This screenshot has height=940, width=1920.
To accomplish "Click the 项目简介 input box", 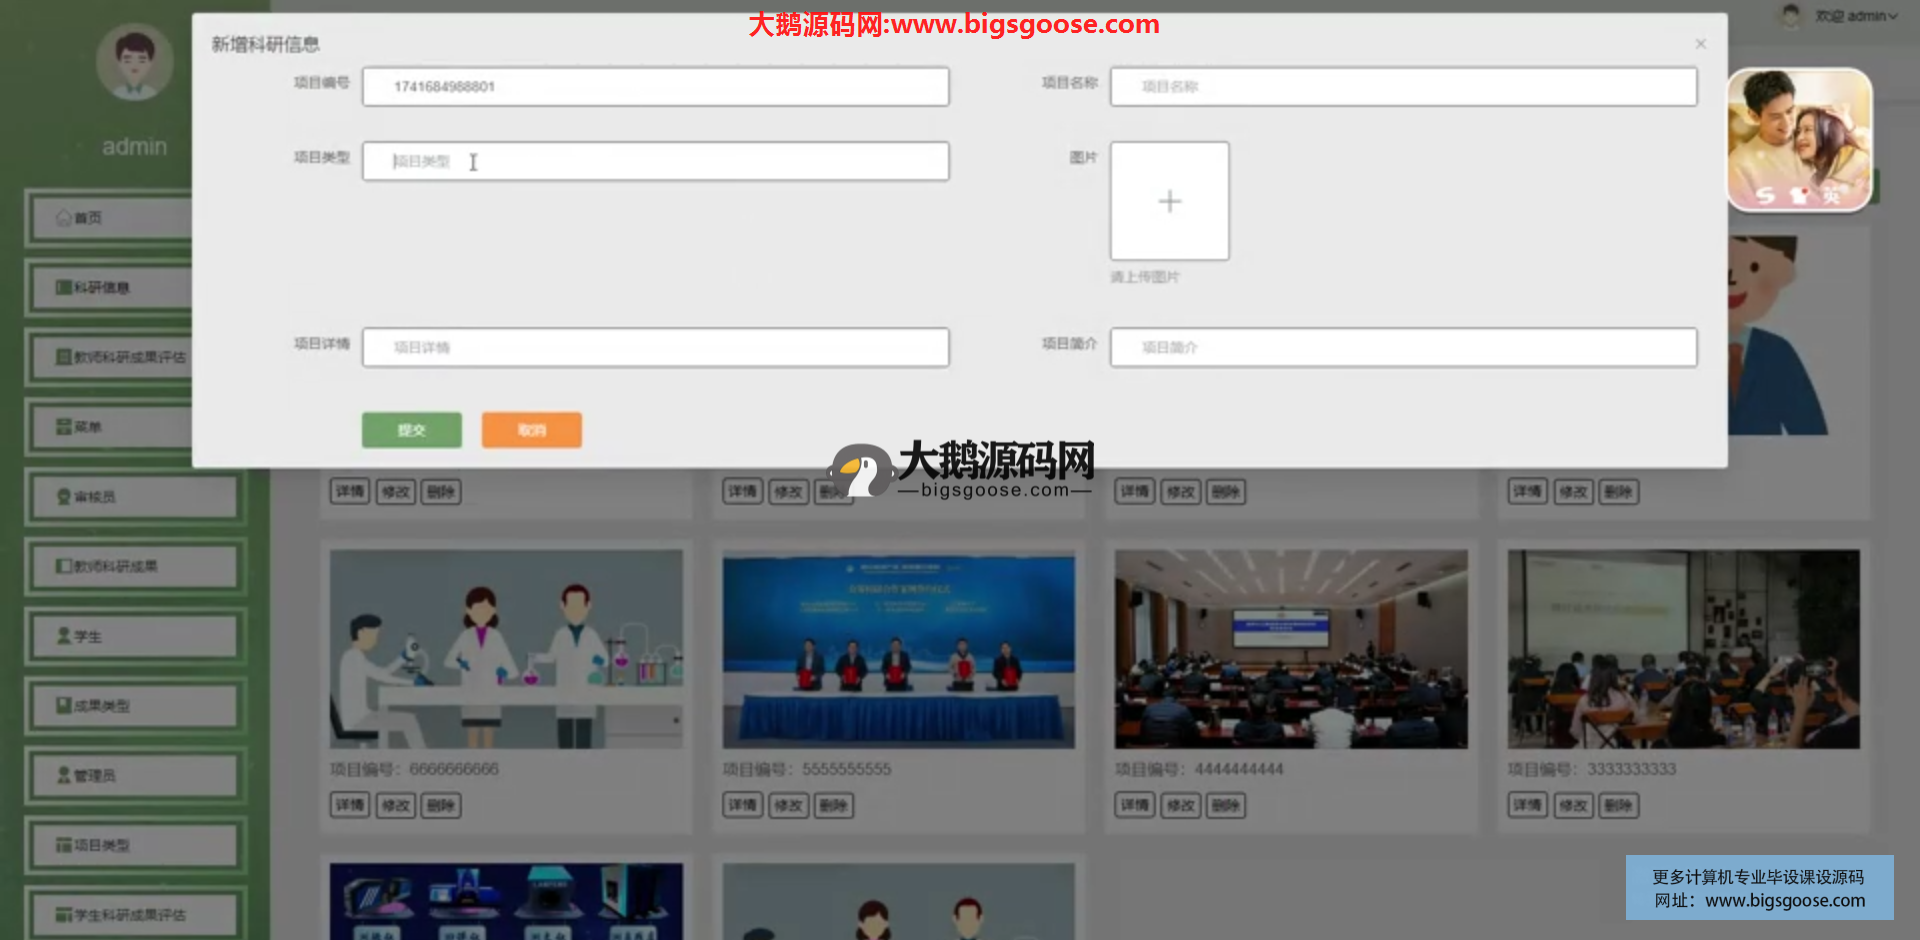I will tap(1403, 347).
